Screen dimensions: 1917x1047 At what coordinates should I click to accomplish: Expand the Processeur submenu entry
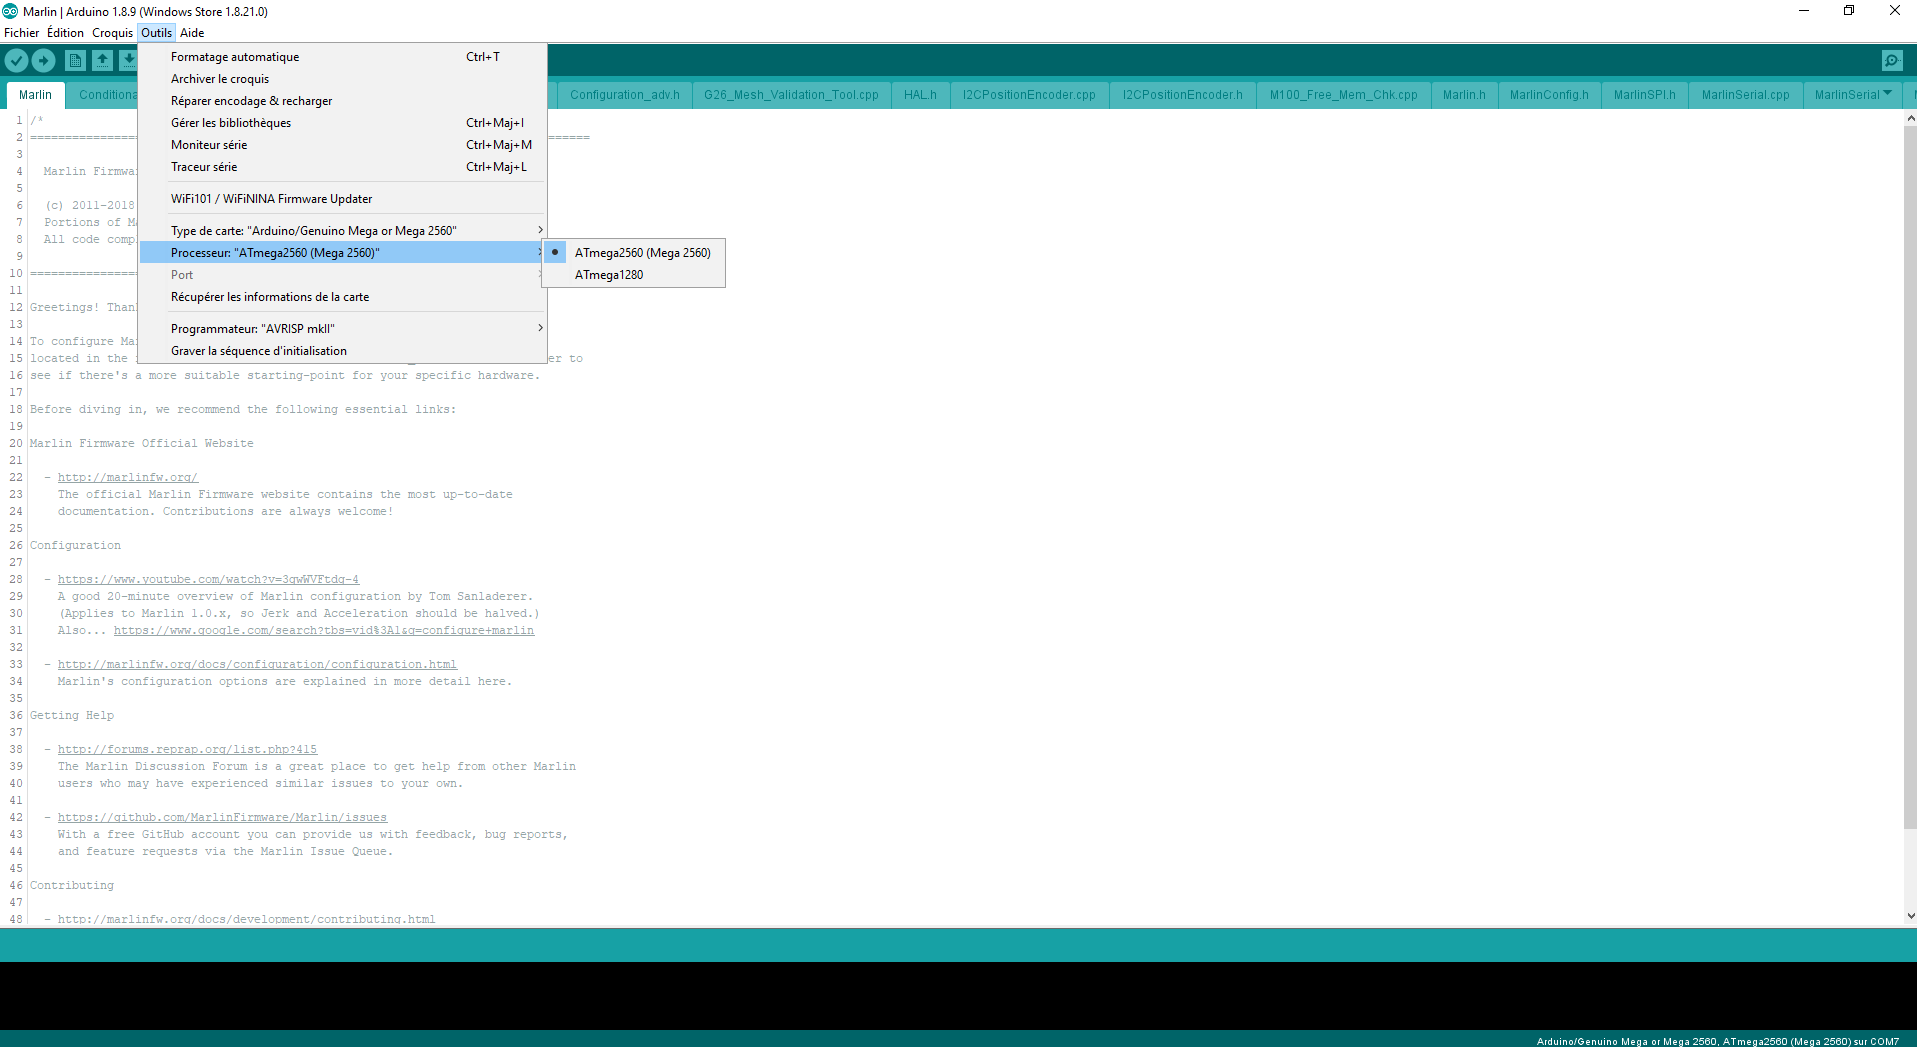(343, 253)
